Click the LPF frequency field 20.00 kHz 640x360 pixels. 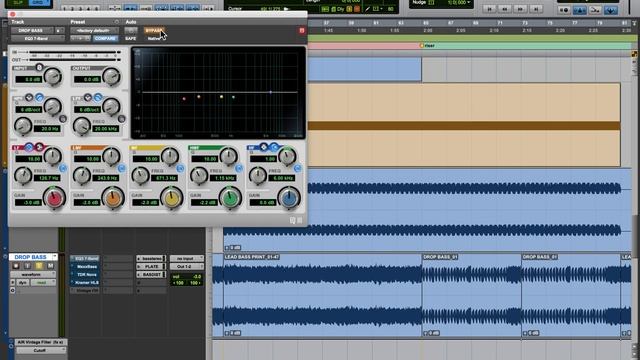click(106, 129)
